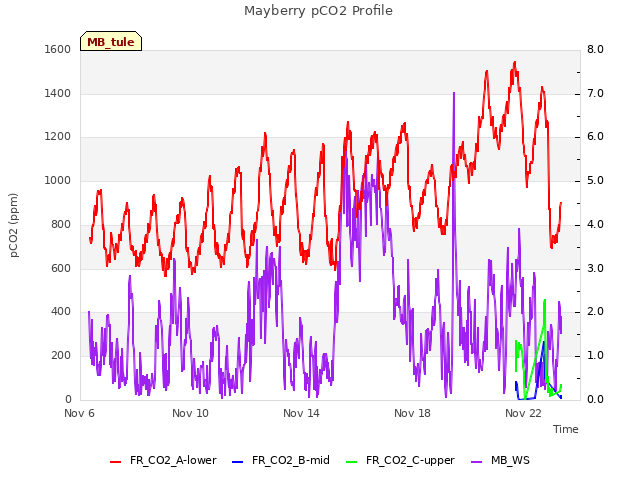Select the MB_WS legend label
This screenshot has width=640, height=480.
510,460
